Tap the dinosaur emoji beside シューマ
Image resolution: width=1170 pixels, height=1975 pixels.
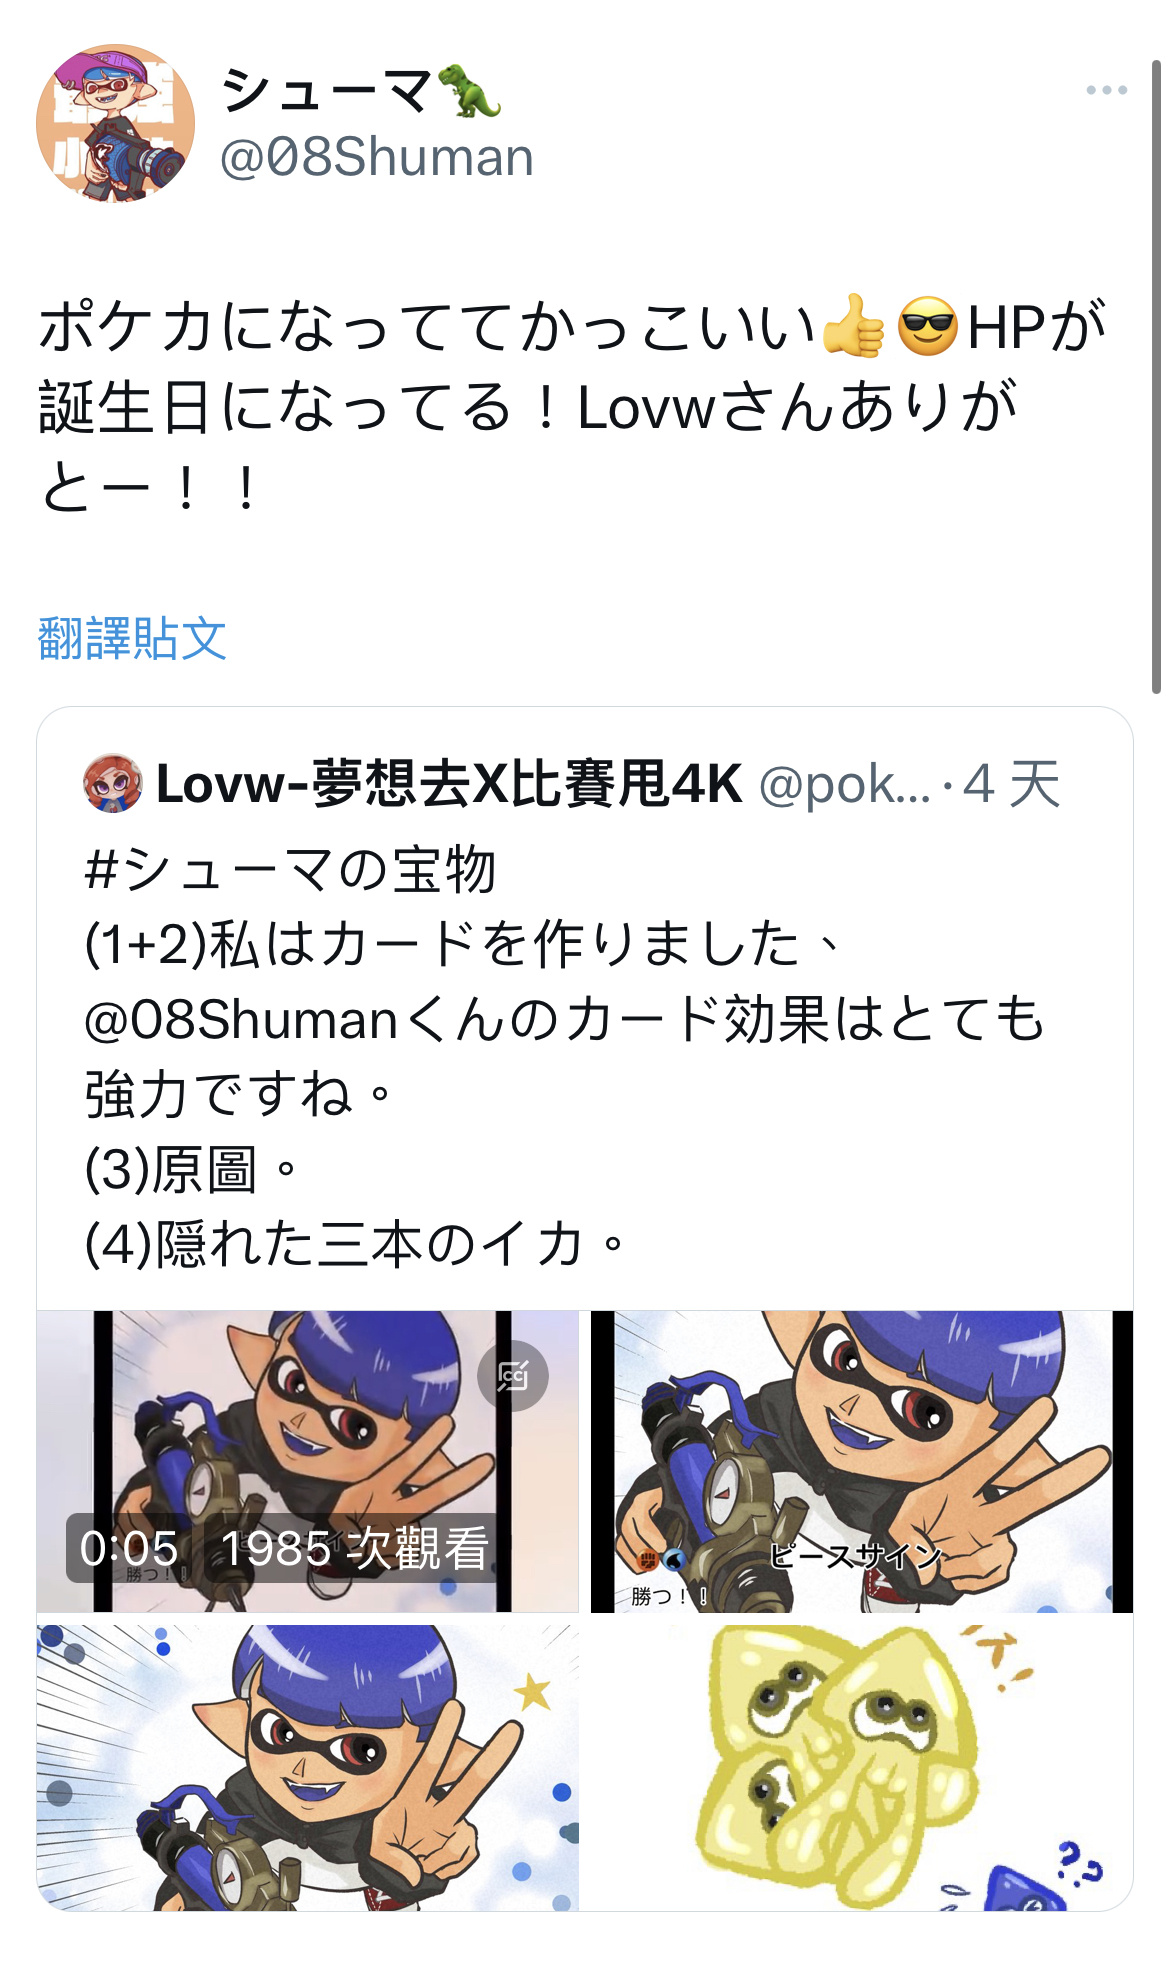click(x=468, y=91)
